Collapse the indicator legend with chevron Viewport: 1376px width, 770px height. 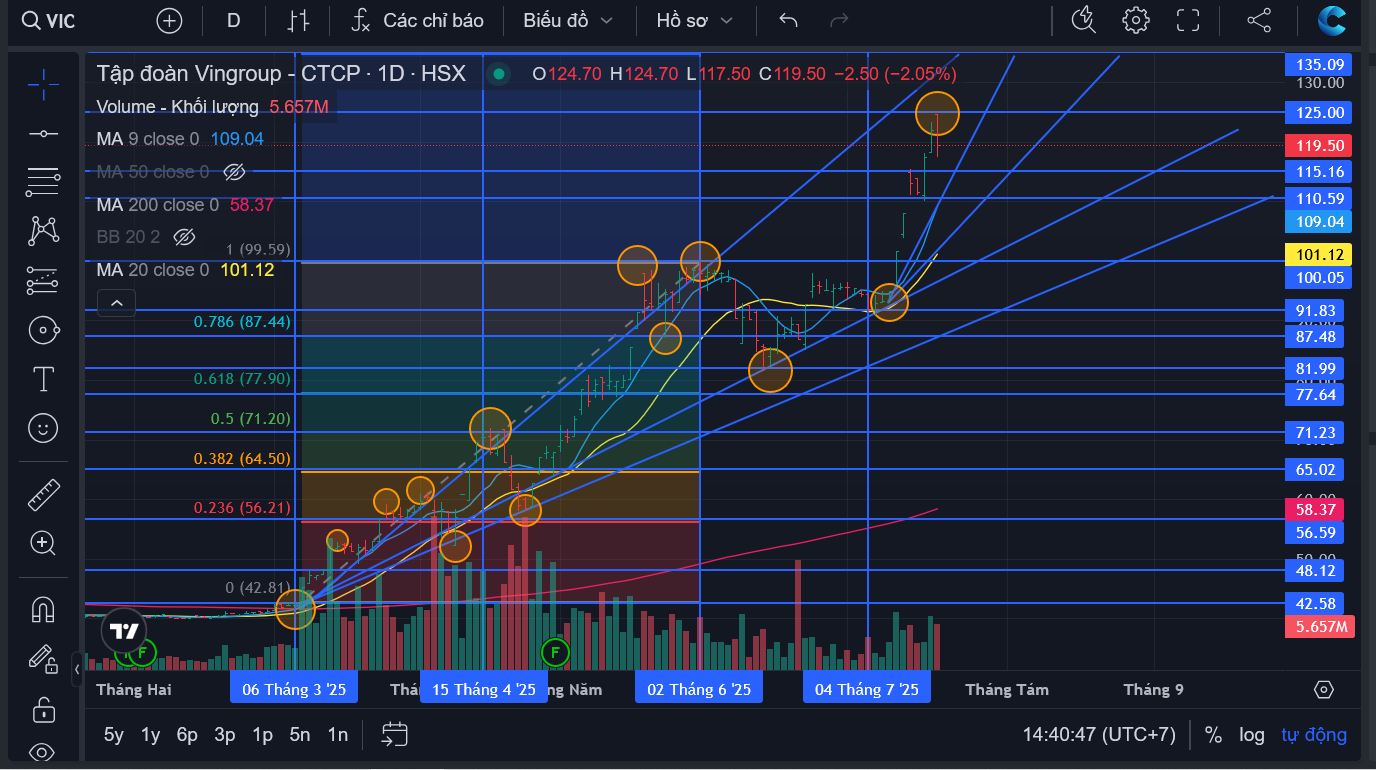[116, 302]
